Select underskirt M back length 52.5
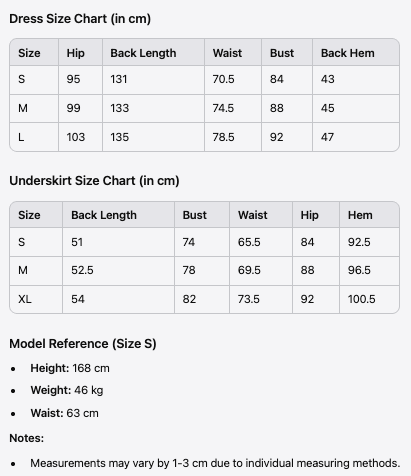411x476 pixels. pos(82,270)
